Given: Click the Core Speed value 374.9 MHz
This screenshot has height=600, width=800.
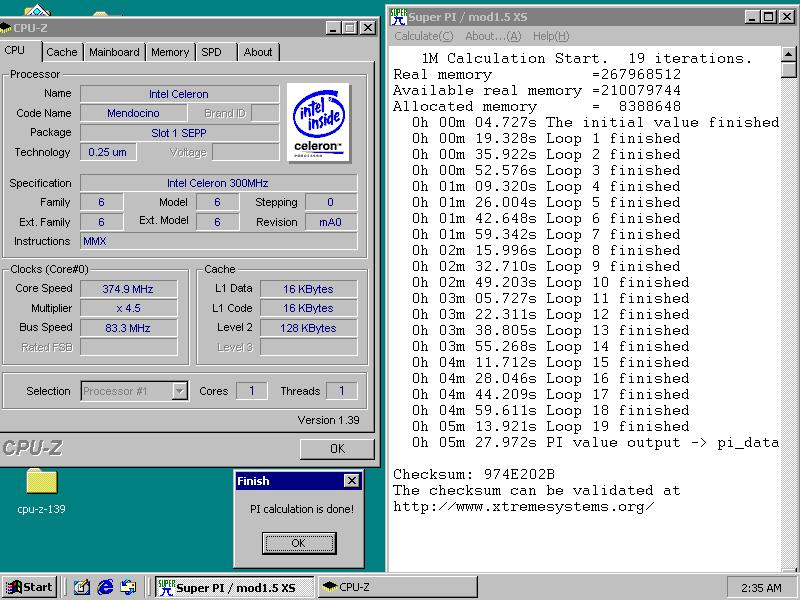Looking at the screenshot, I should point(128,289).
